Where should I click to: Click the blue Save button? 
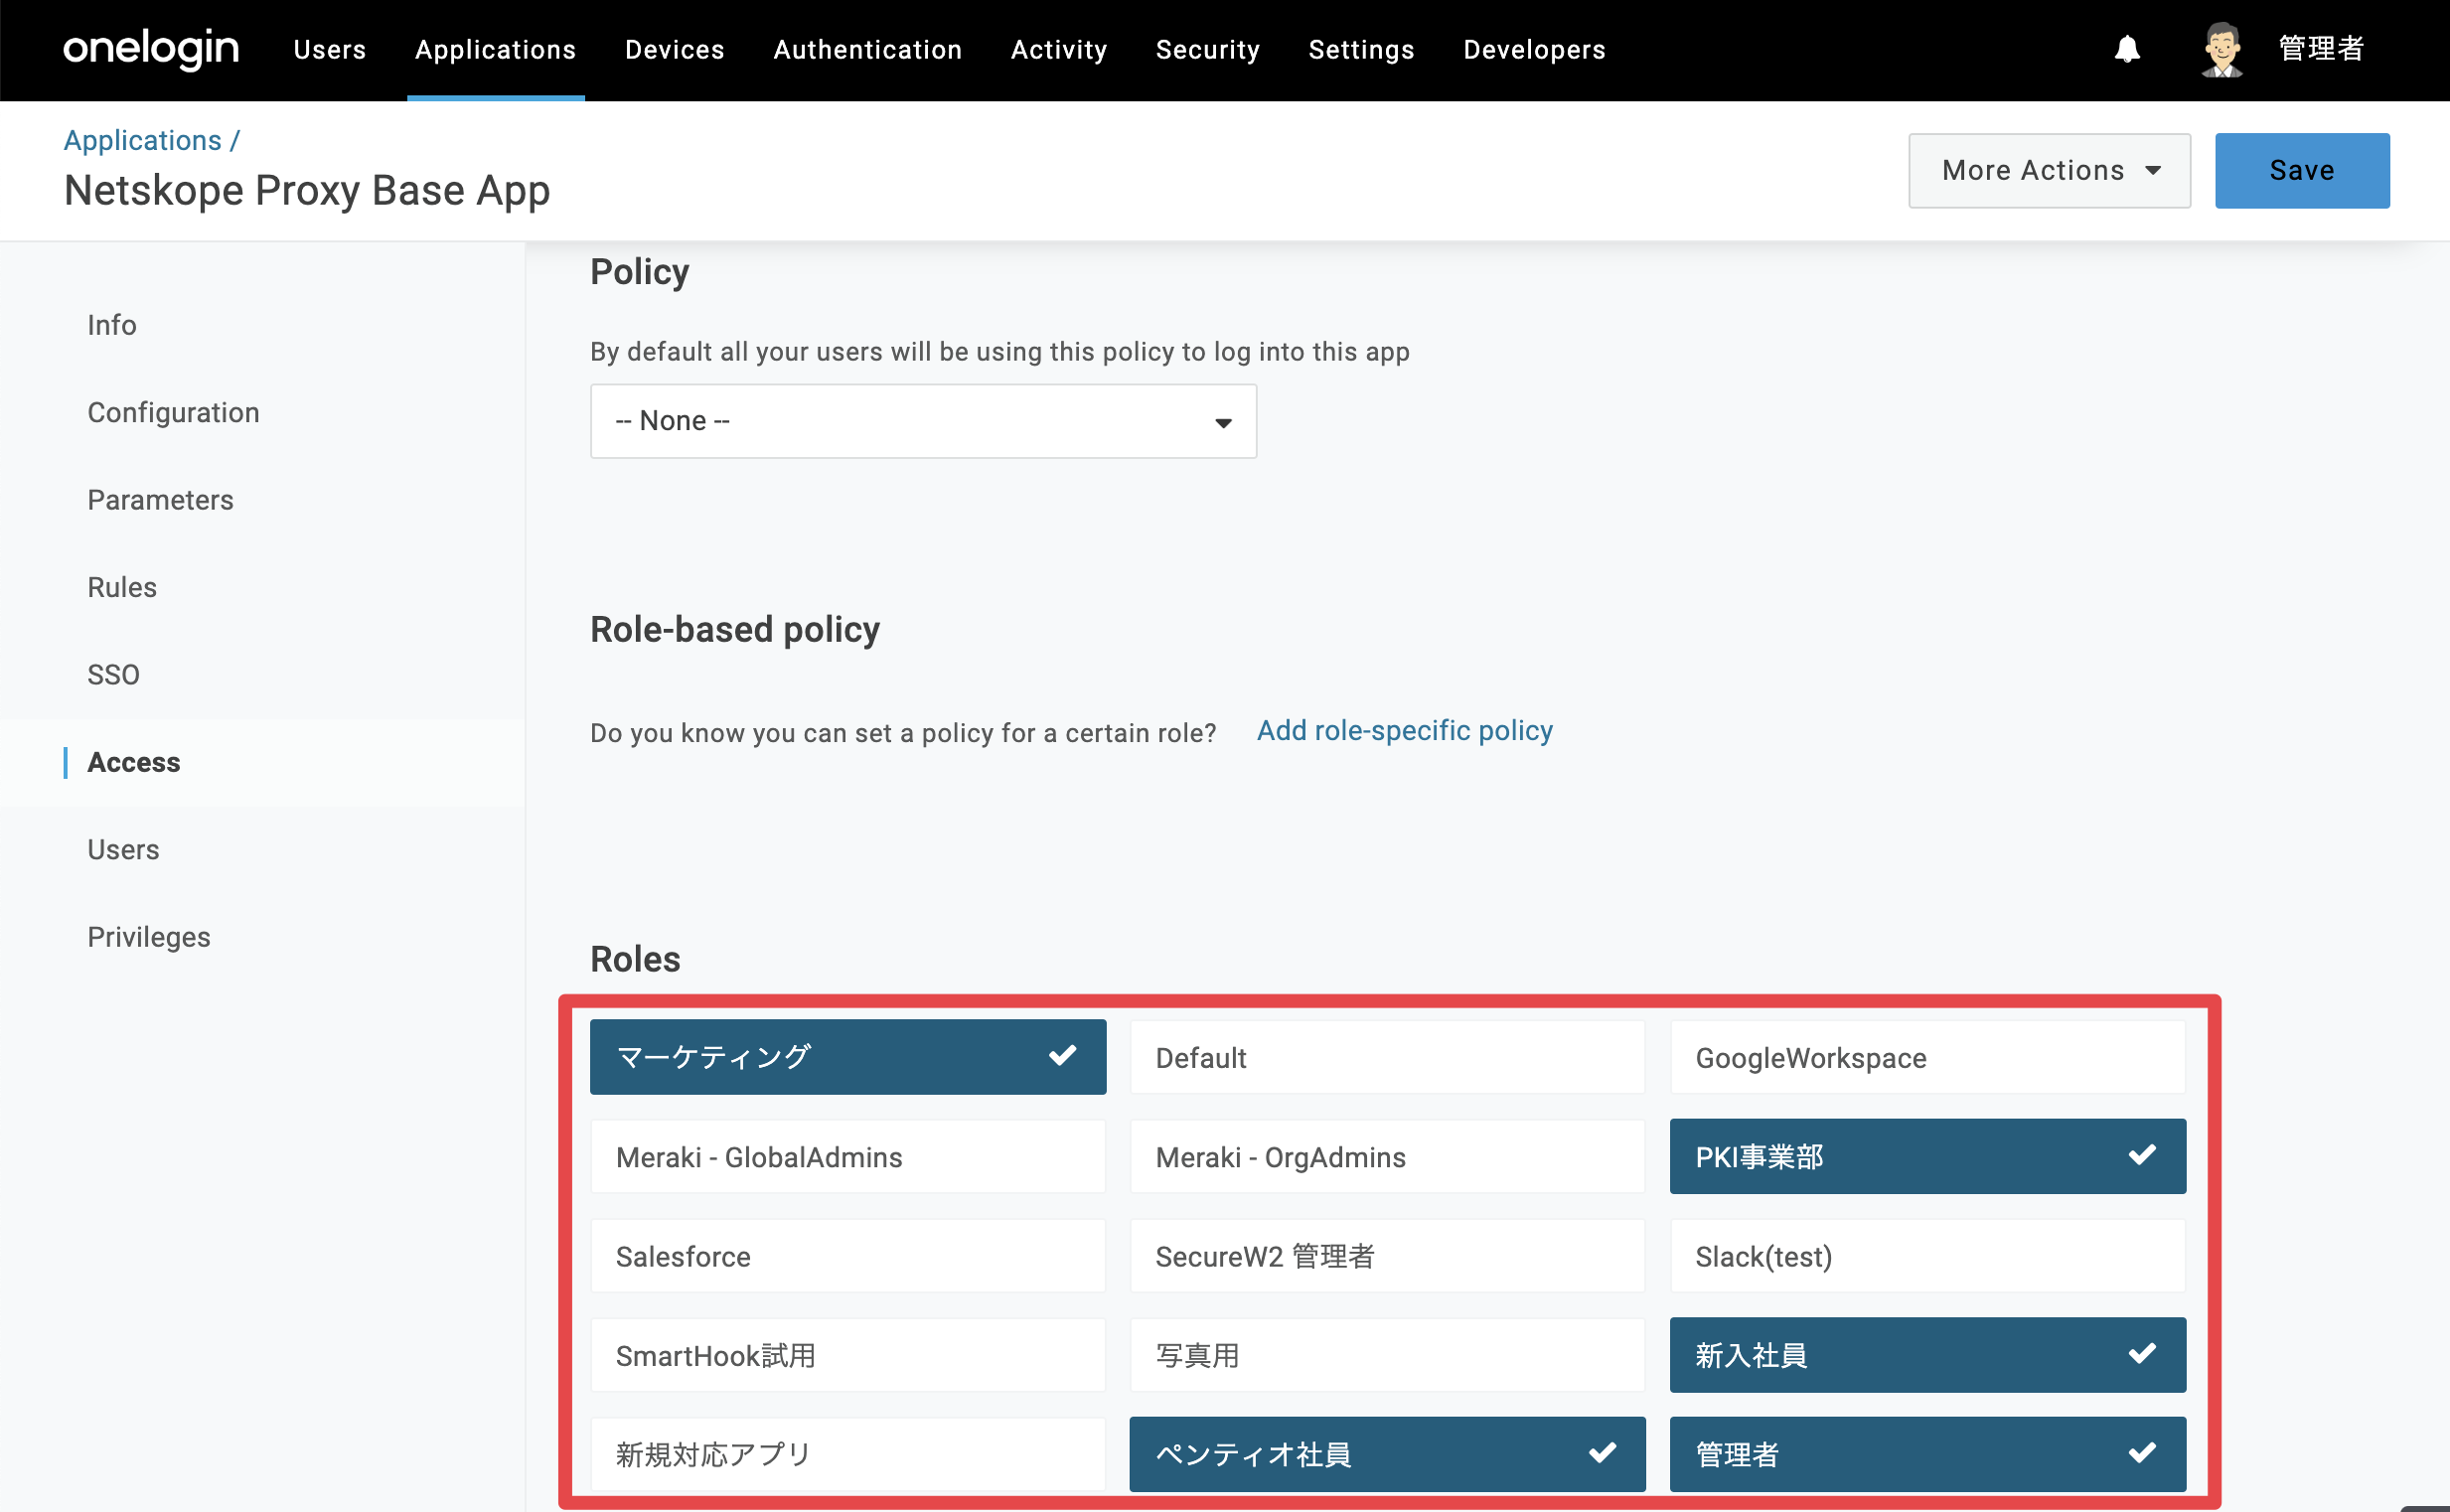point(2302,171)
